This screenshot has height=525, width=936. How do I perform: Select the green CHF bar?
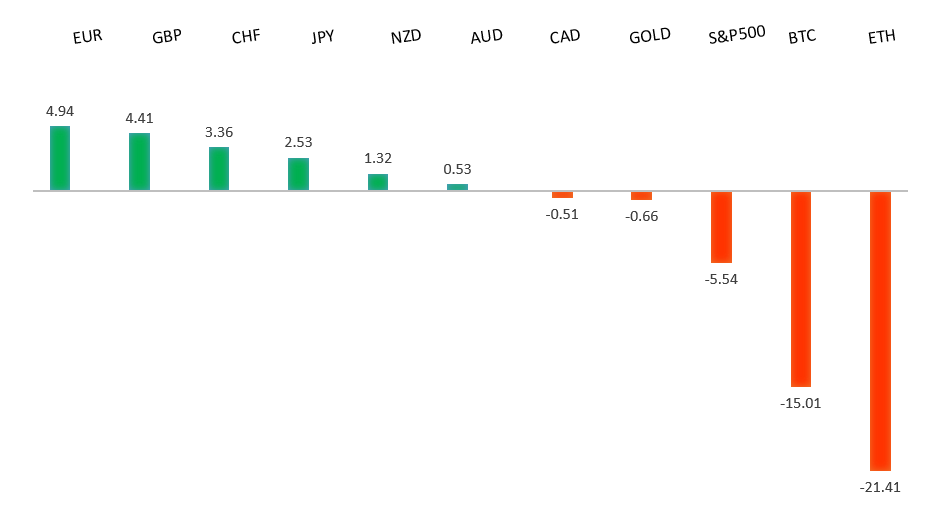tap(219, 168)
